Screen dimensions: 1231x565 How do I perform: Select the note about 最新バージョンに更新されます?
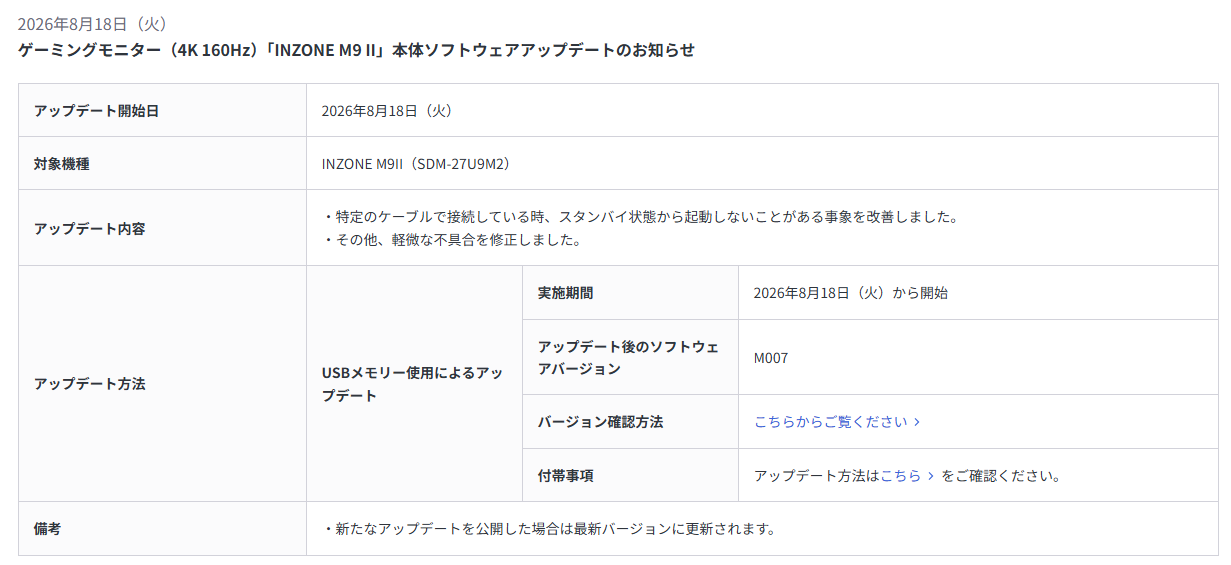549,528
